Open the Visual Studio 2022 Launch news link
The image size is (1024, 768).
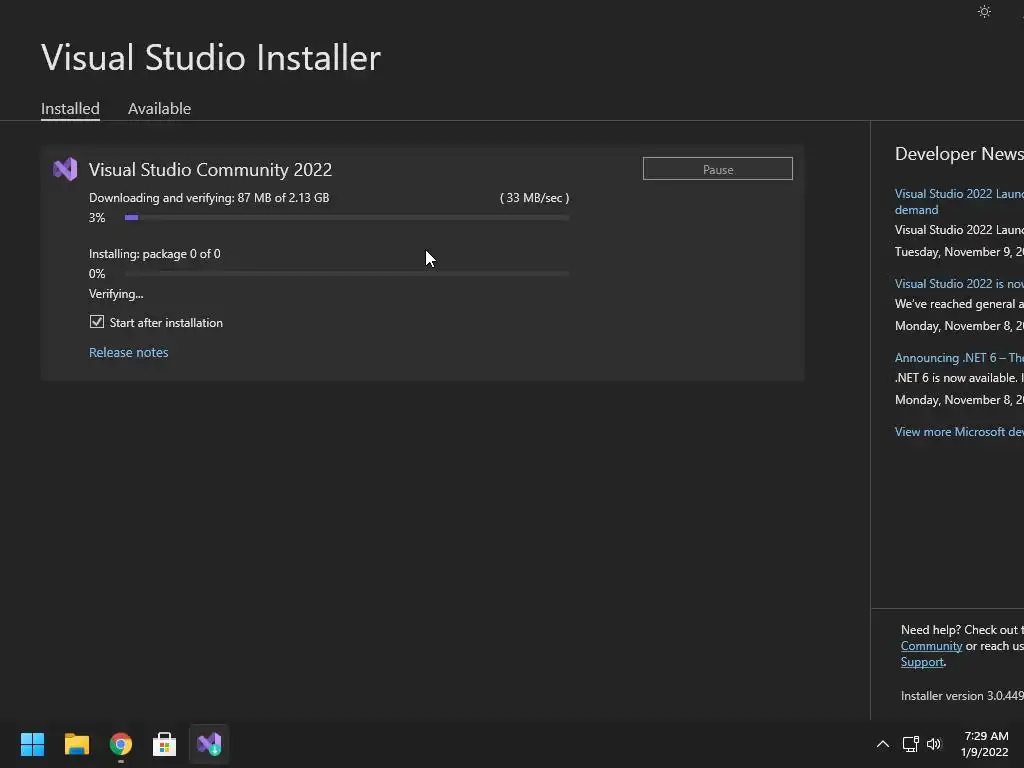tap(959, 201)
